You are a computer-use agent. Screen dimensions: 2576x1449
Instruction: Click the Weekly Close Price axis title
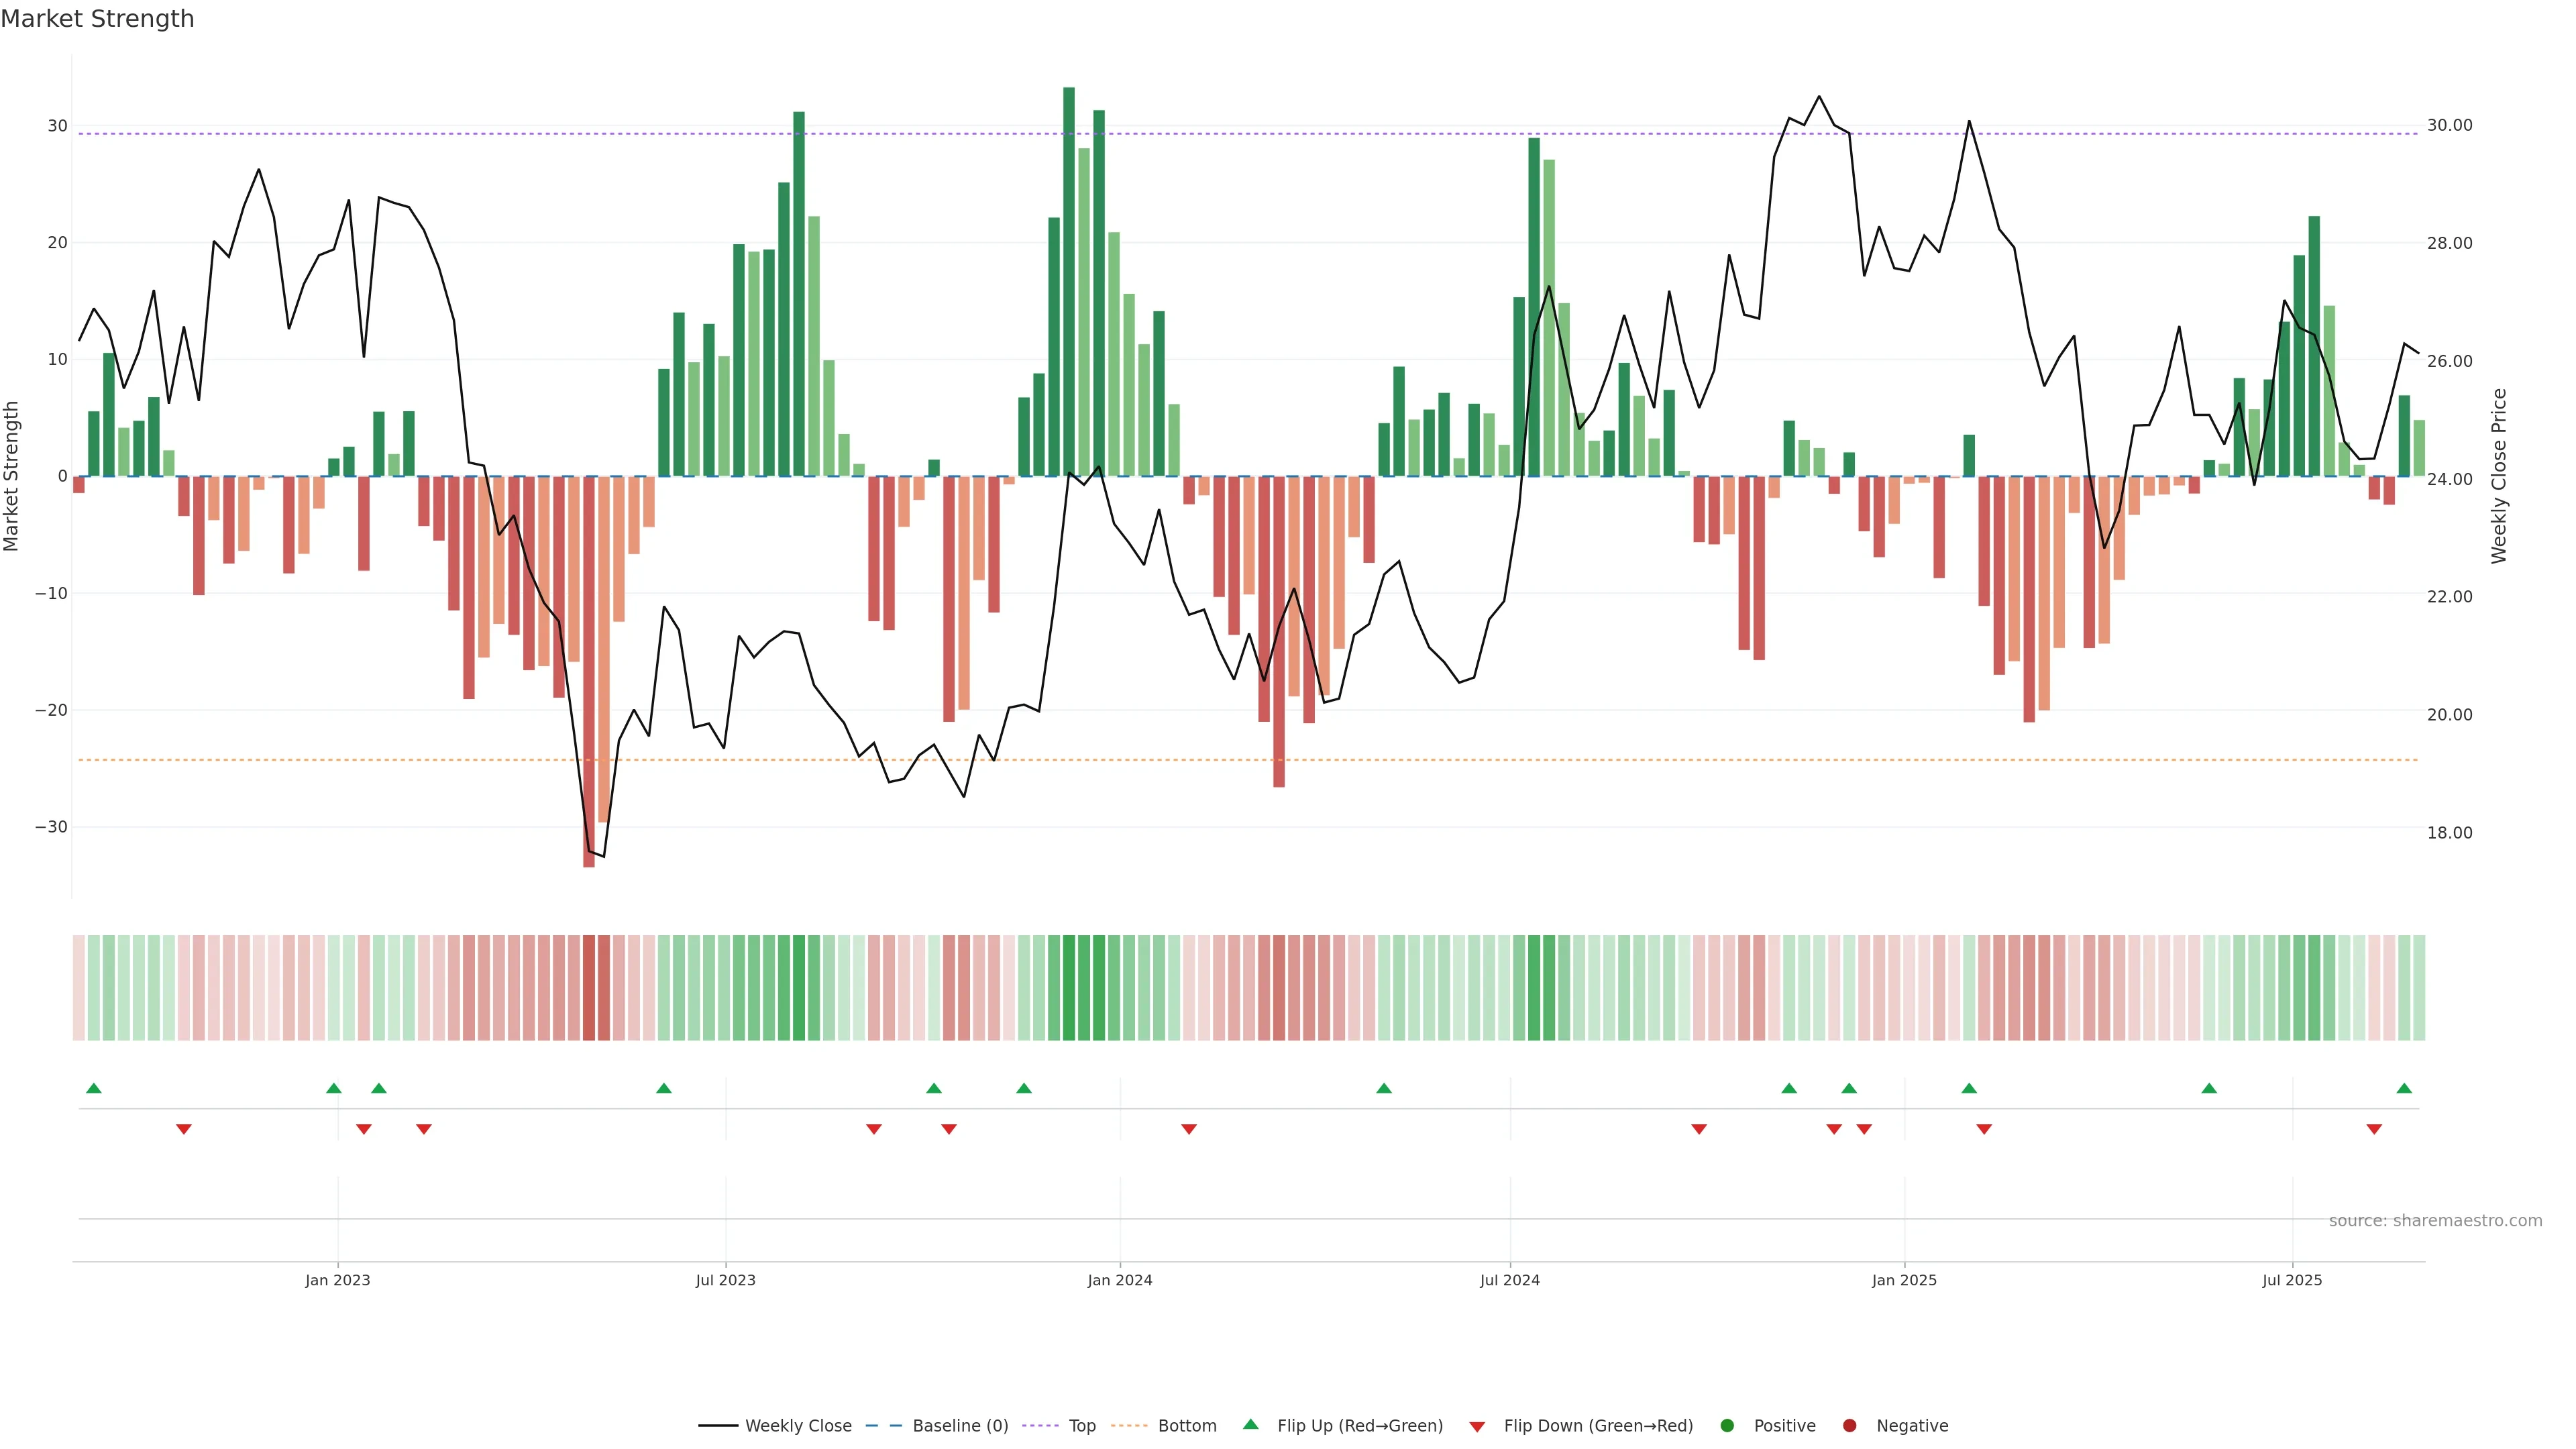2499,476
